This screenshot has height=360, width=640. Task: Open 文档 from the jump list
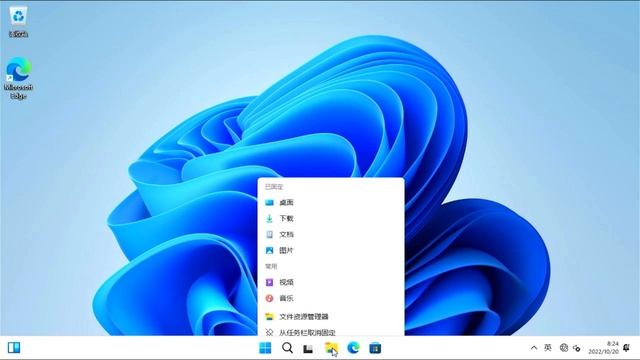pos(331,234)
